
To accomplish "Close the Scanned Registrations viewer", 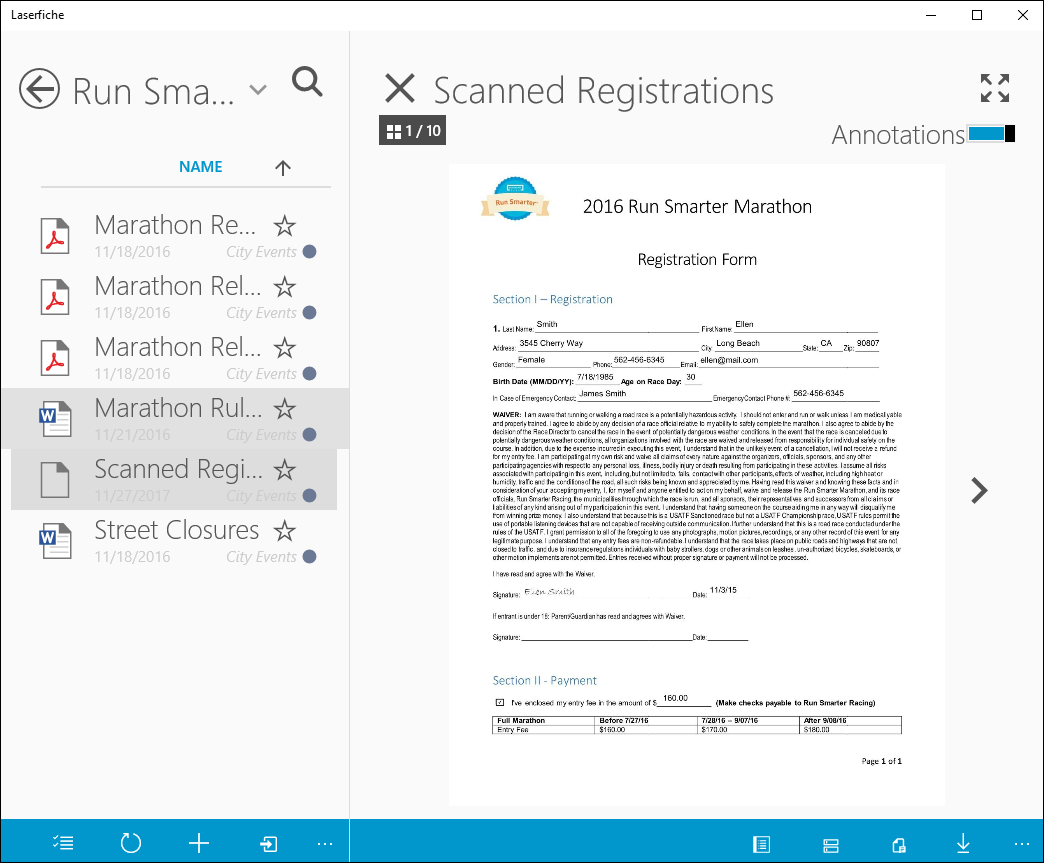I will click(x=400, y=89).
